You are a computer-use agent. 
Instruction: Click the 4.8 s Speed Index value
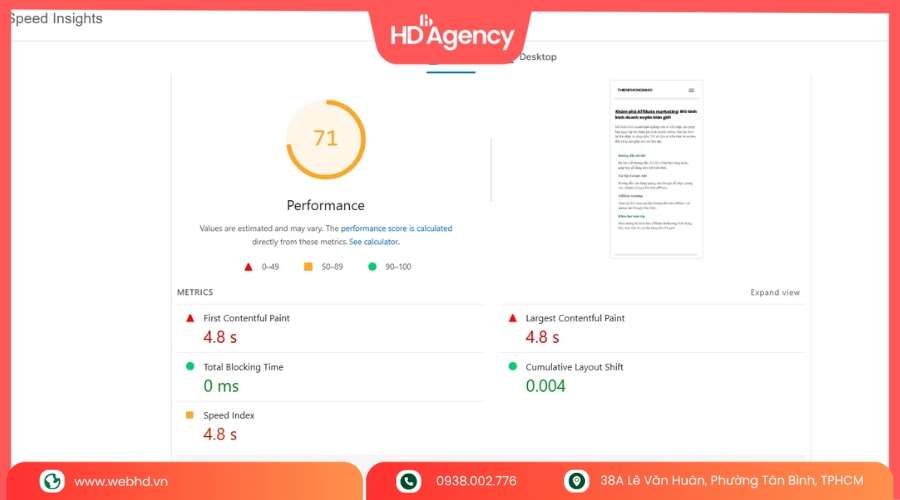[x=220, y=434]
